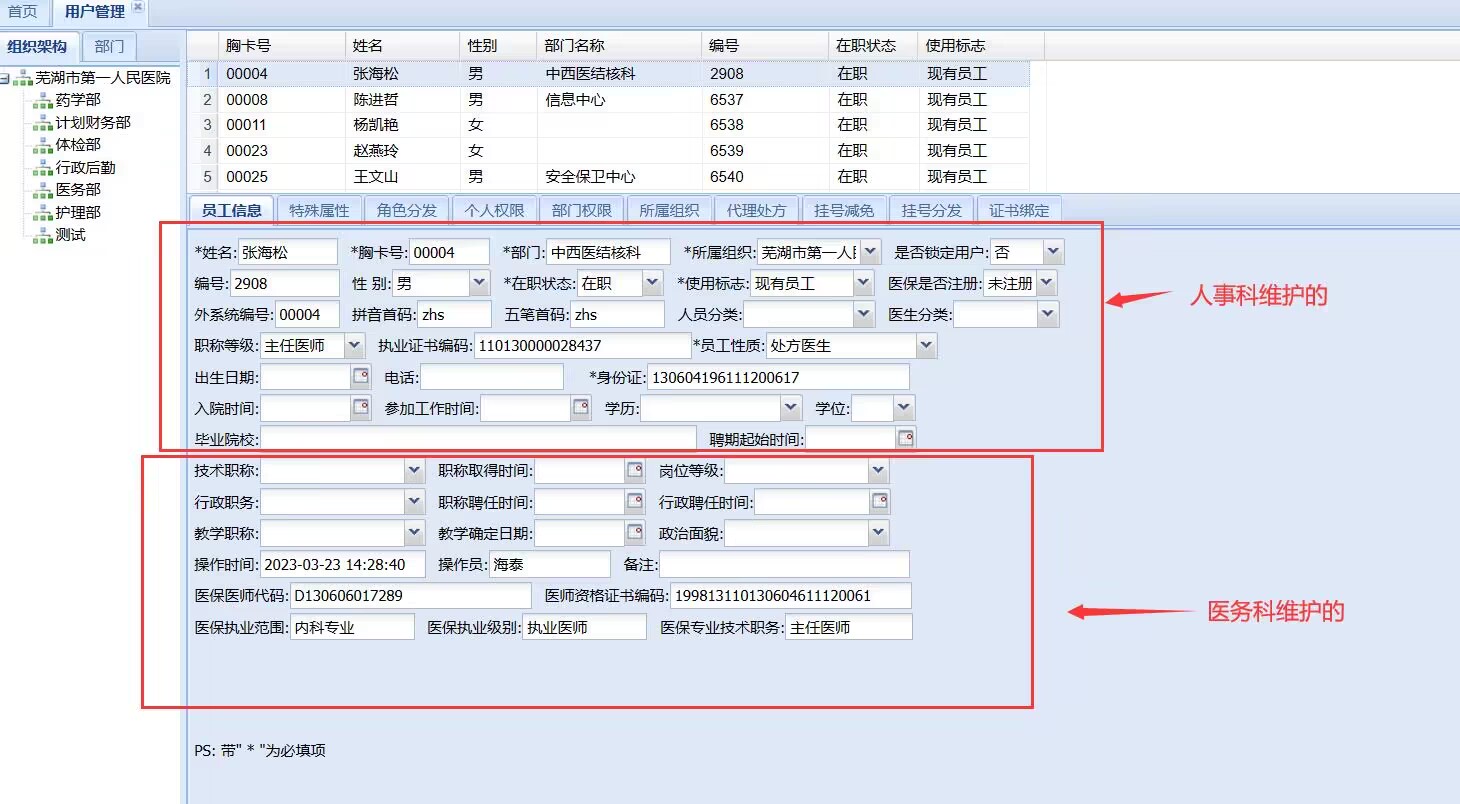Image resolution: width=1460 pixels, height=804 pixels.
Task: Select 测试 in the organization tree
Action: pos(70,234)
